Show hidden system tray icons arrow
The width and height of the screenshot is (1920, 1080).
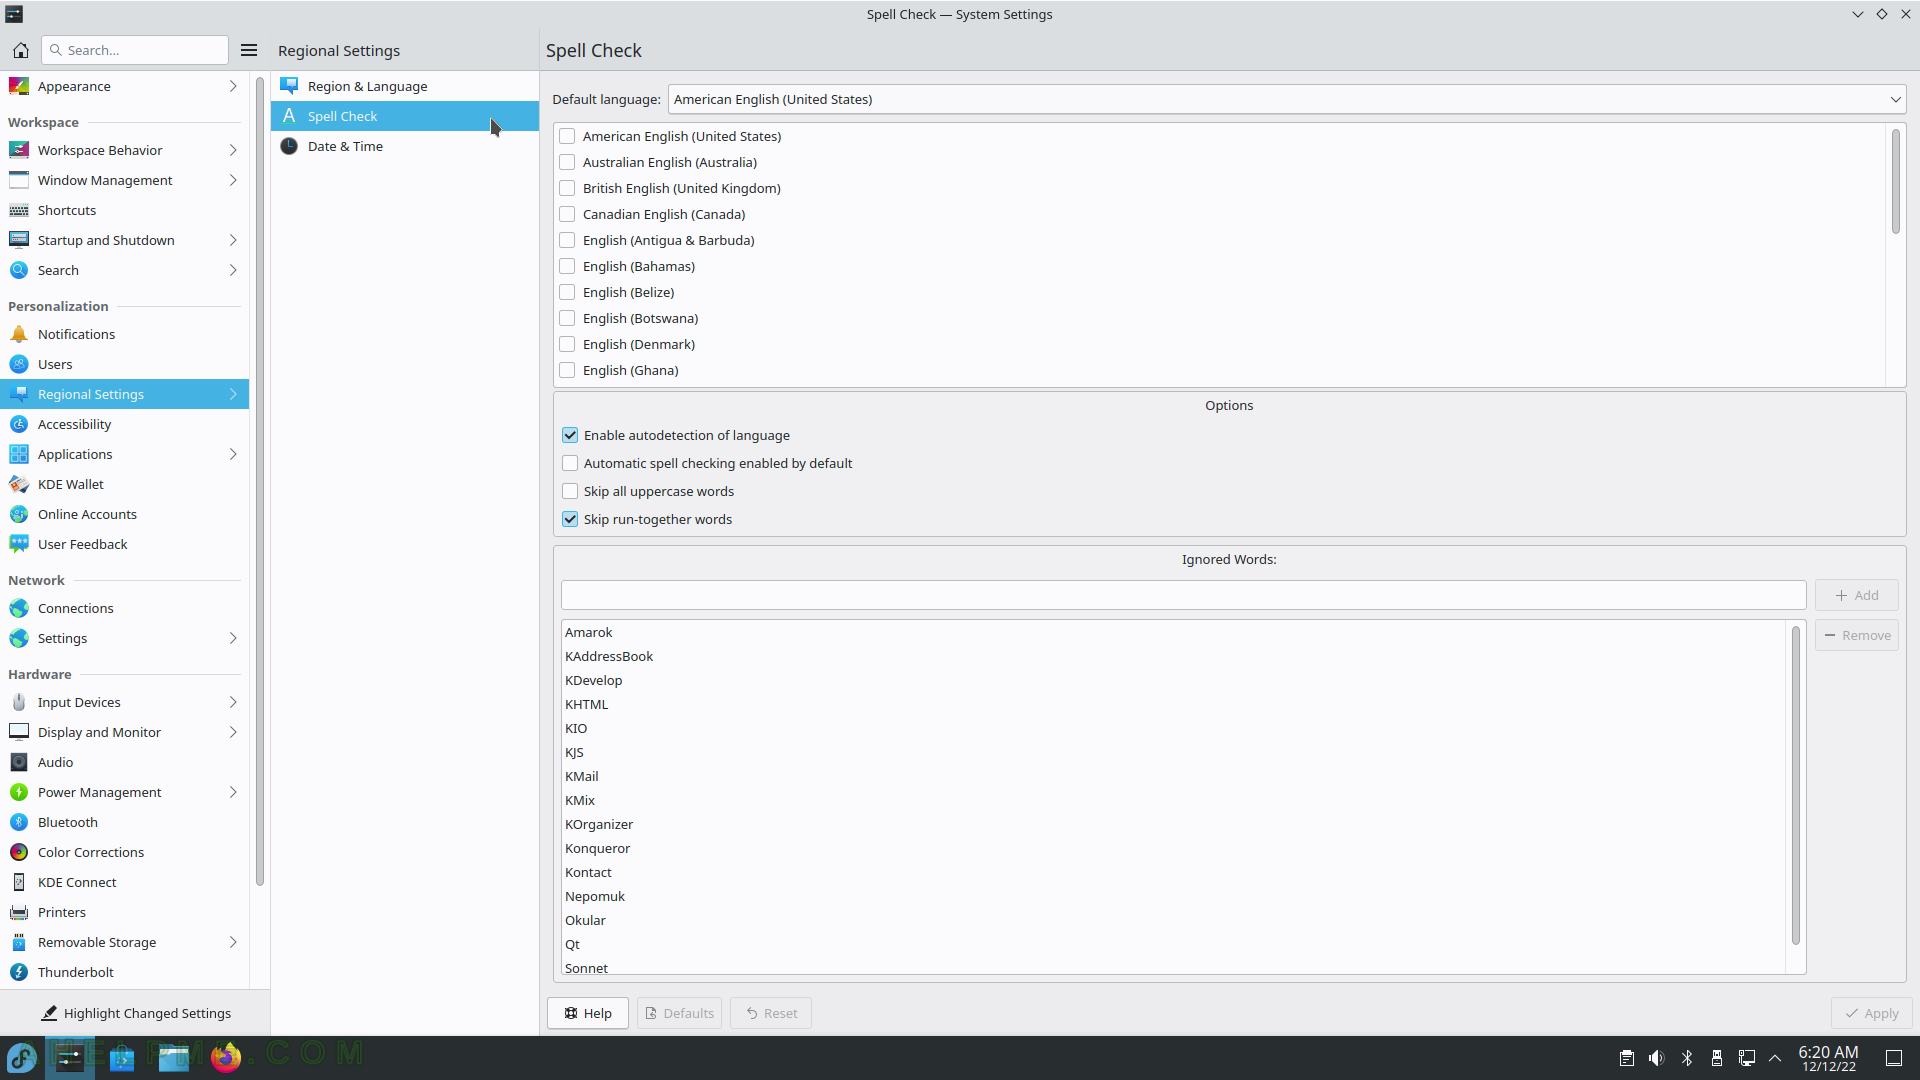point(1775,1058)
